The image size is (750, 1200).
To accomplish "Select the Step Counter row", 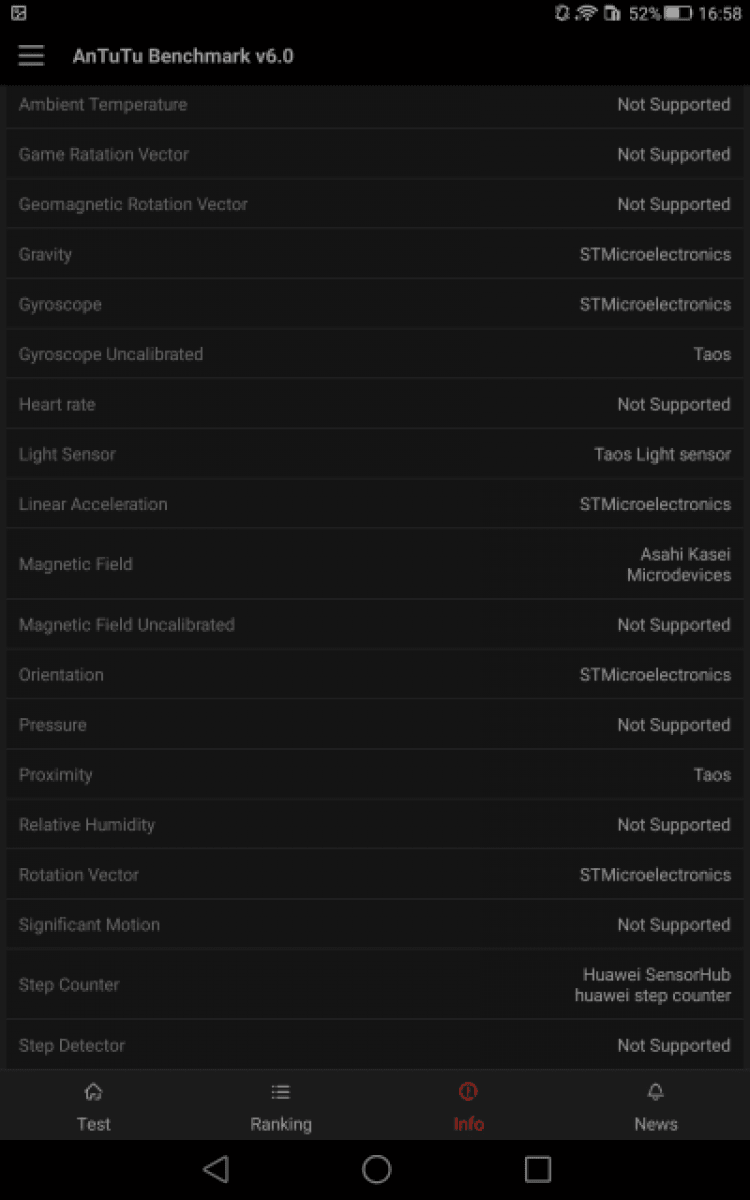I will coord(375,985).
